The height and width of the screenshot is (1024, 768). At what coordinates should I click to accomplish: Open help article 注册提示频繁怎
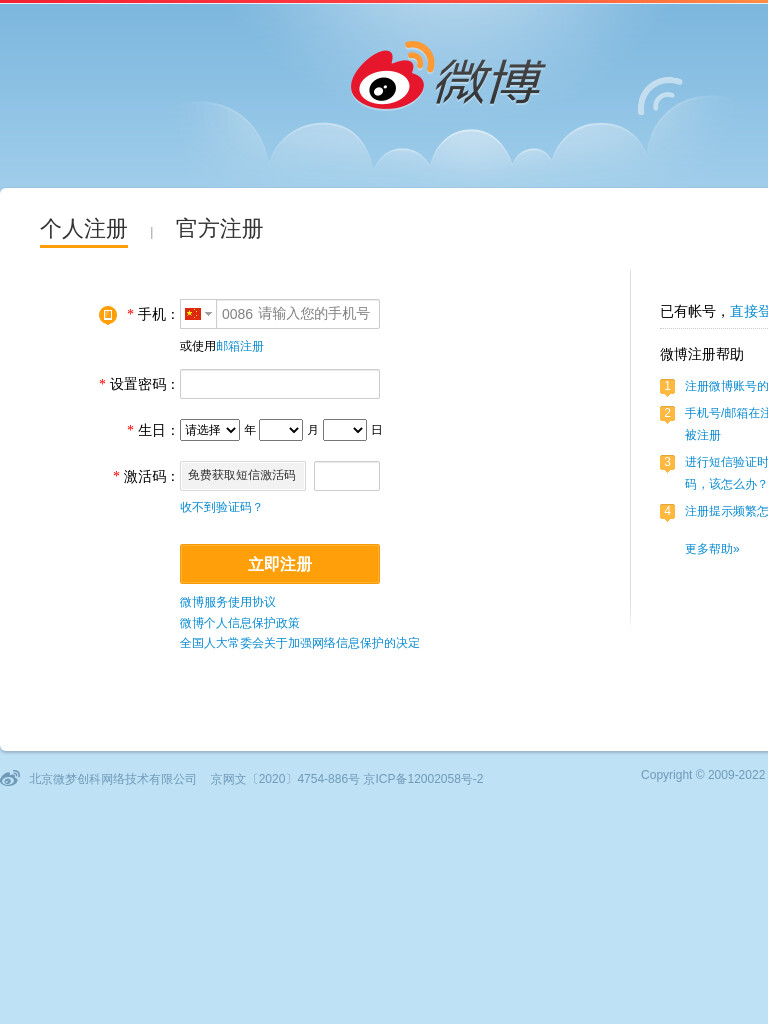(726, 511)
